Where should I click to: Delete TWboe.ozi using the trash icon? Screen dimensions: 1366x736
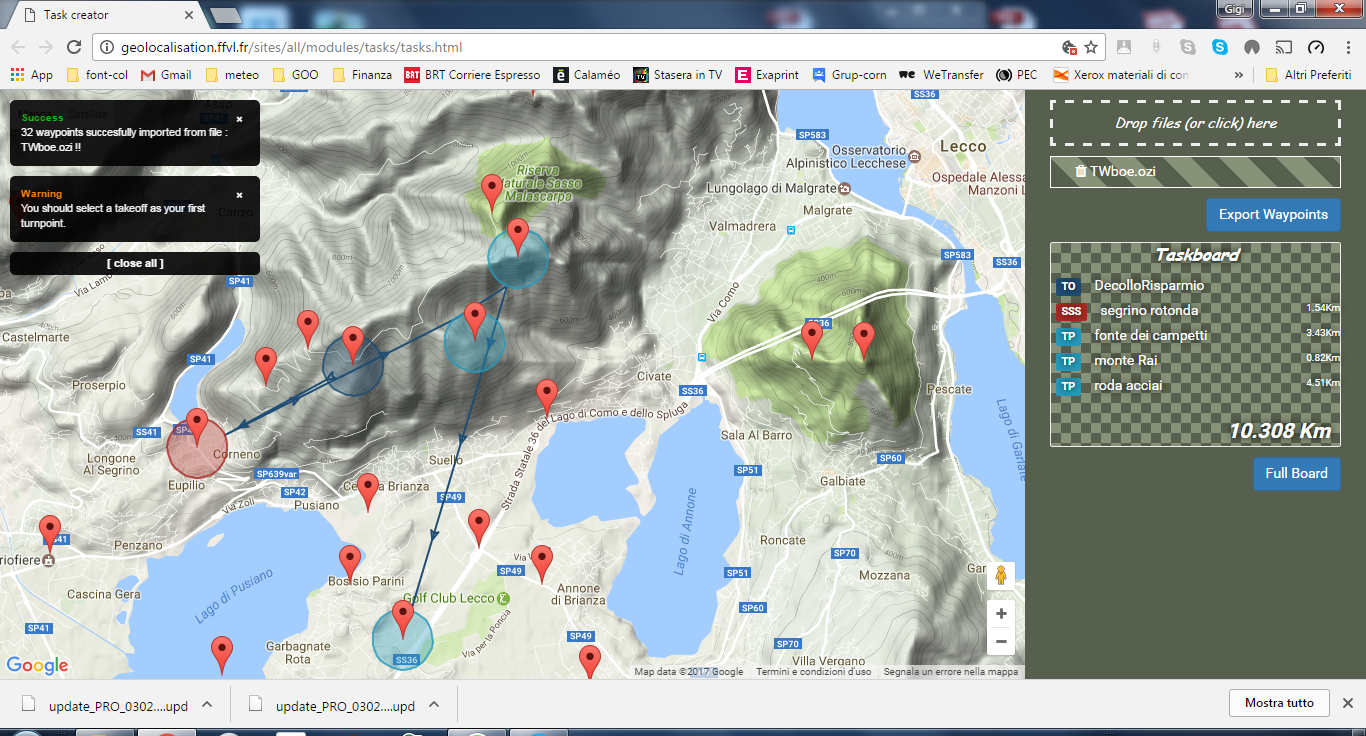coord(1080,171)
